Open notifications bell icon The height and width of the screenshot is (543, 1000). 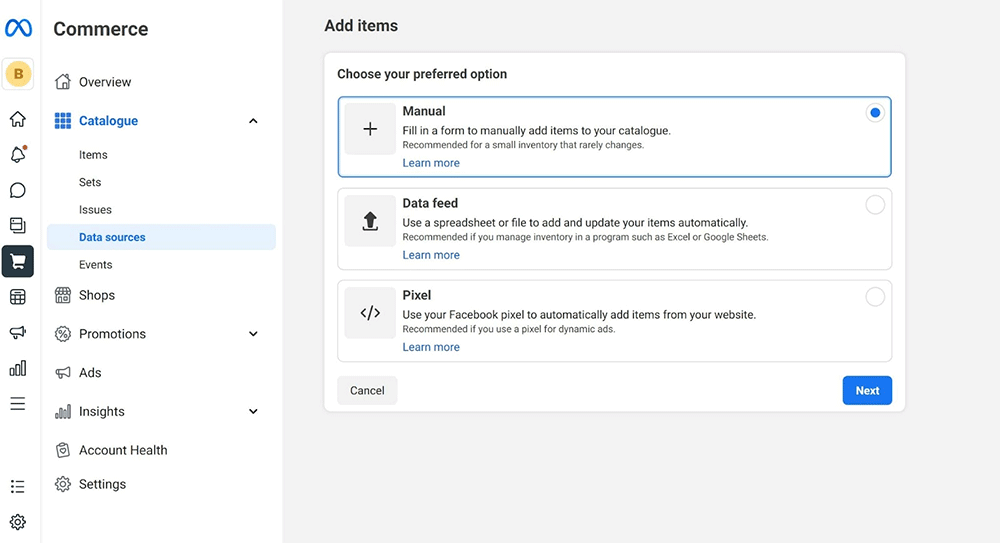coord(18,155)
